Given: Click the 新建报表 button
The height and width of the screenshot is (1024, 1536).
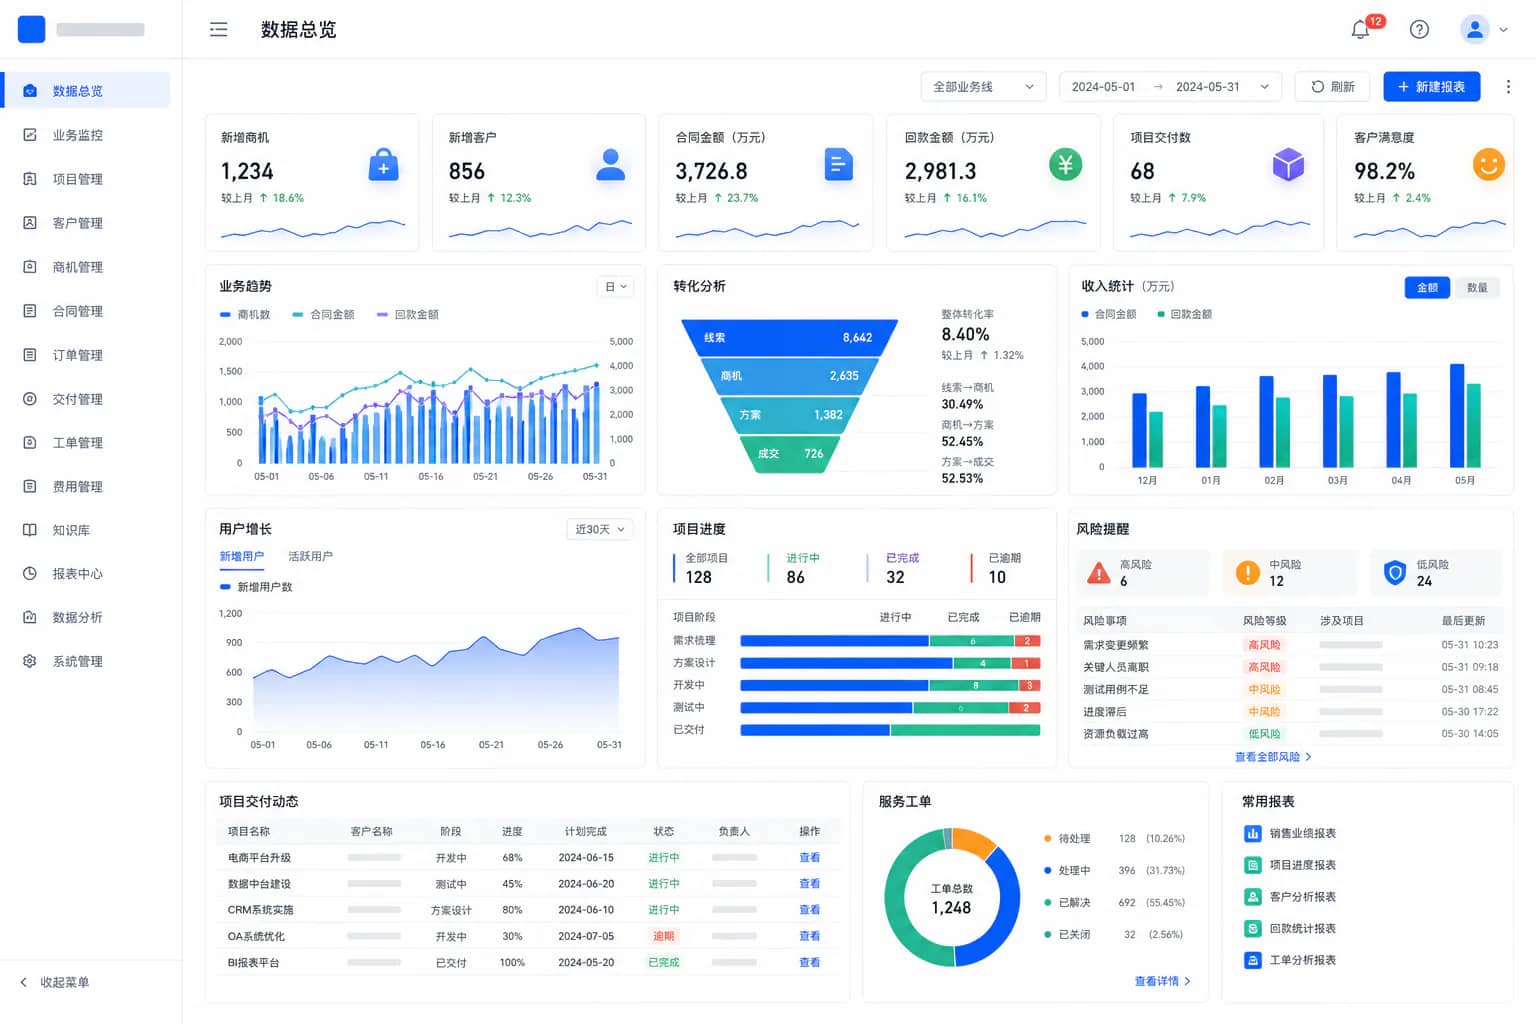Looking at the screenshot, I should click(x=1431, y=87).
